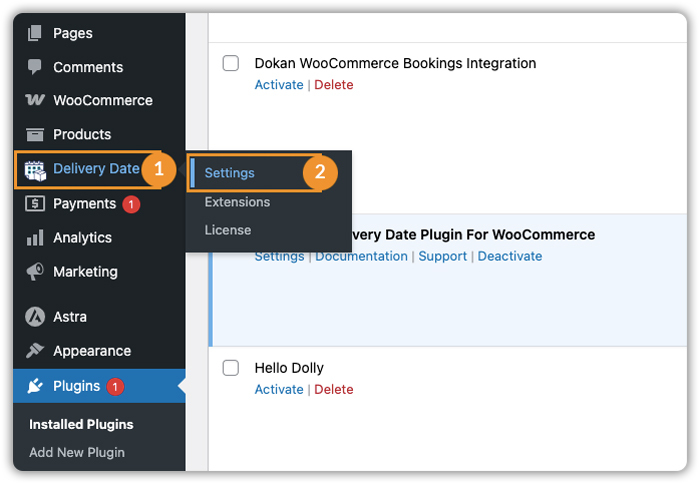Viewport: 700px width, 484px height.
Task: Open the Delivery Date menu
Action: [x=96, y=168]
